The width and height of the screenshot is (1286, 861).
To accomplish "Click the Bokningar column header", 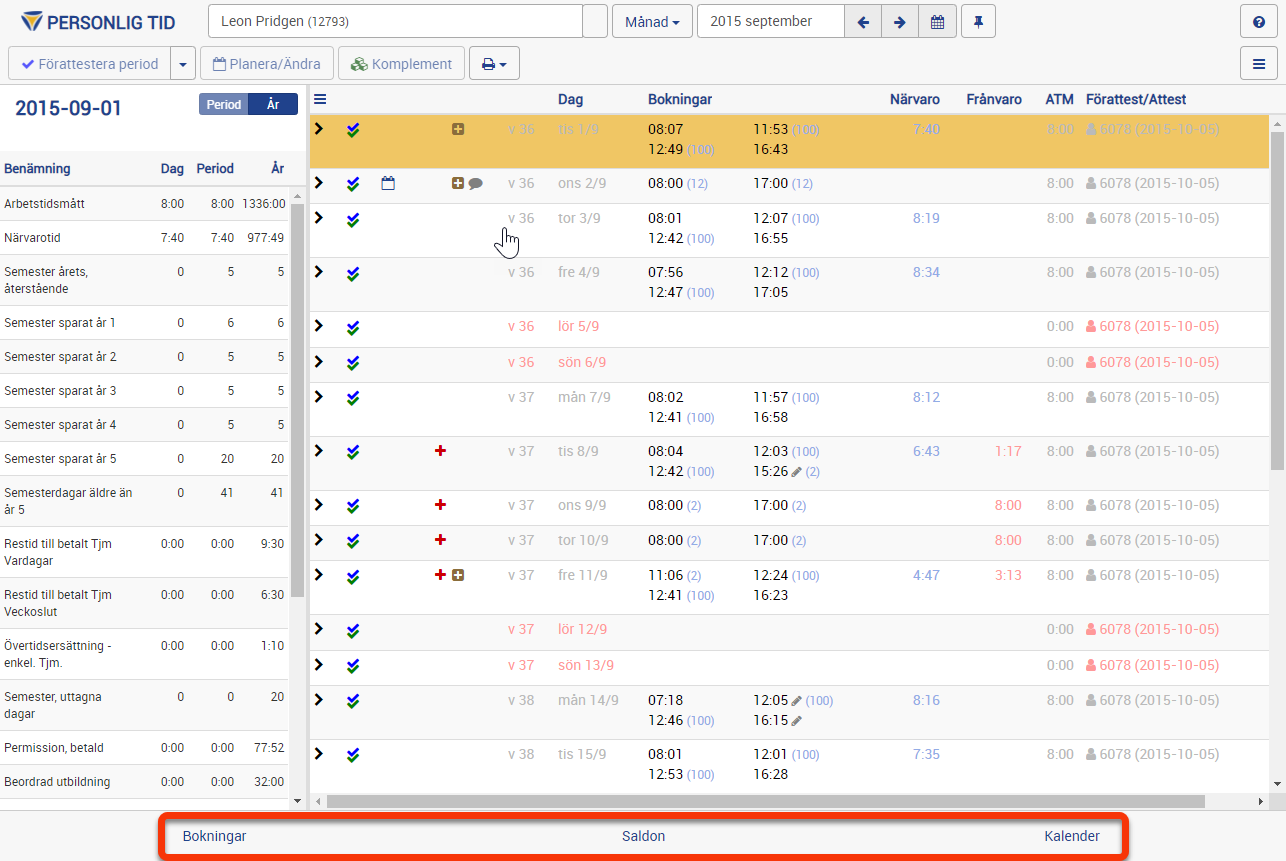I will tap(680, 99).
